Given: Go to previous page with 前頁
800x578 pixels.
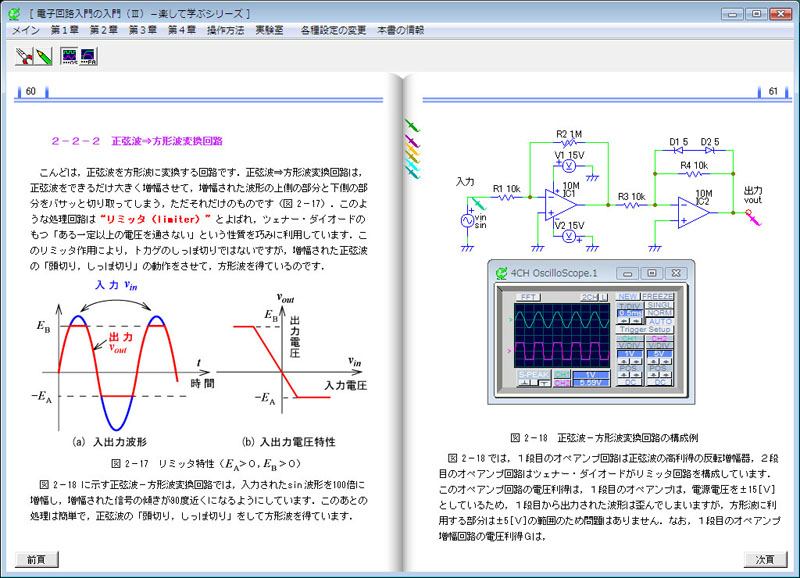Looking at the screenshot, I should point(36,560).
